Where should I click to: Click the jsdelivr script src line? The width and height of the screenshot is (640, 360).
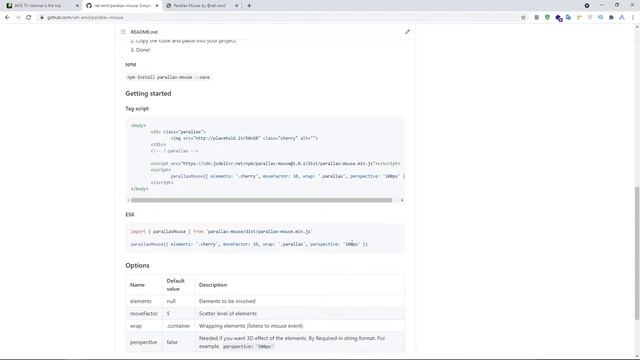pos(276,163)
